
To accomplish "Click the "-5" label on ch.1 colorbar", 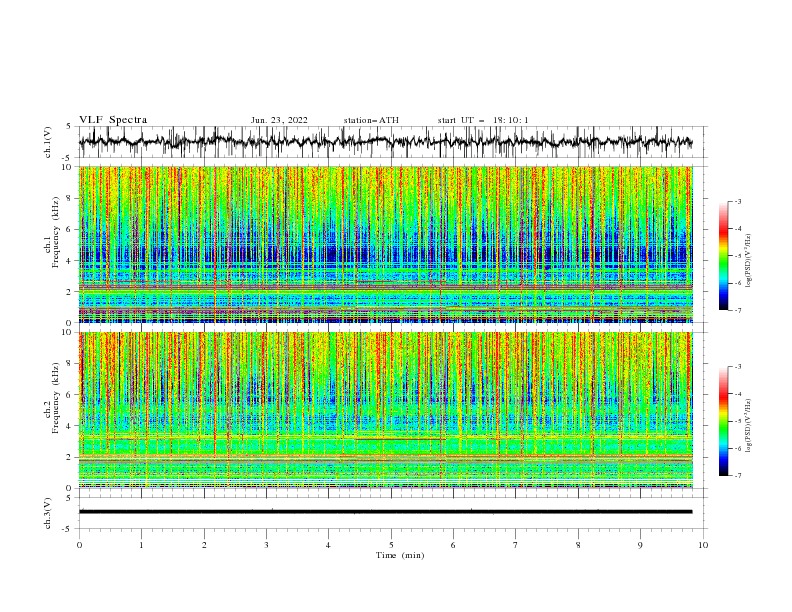I will click(x=738, y=256).
